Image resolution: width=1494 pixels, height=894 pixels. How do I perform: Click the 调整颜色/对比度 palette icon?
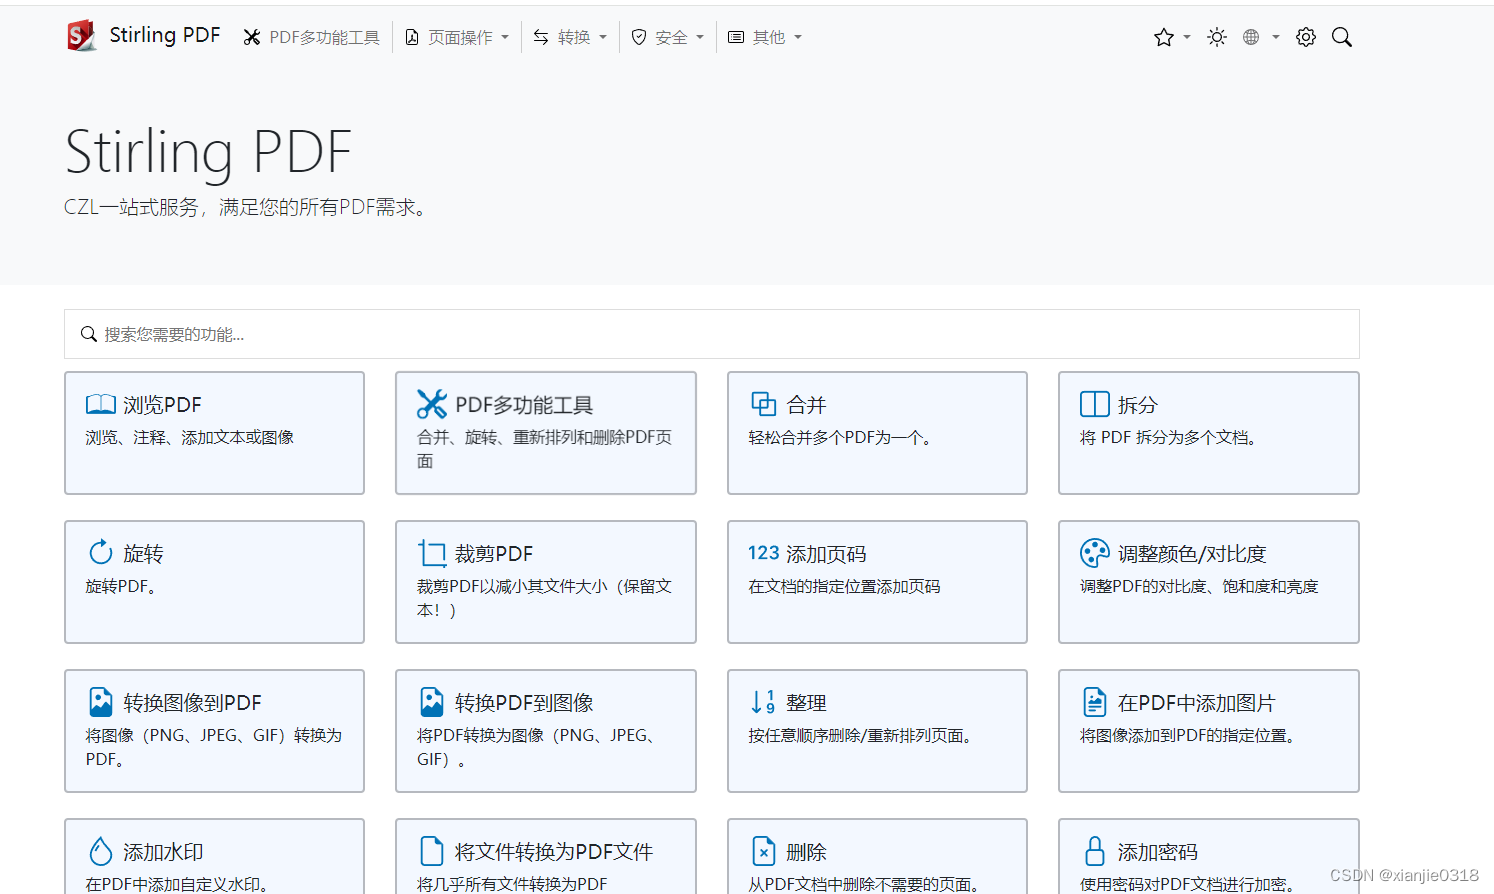(x=1095, y=553)
